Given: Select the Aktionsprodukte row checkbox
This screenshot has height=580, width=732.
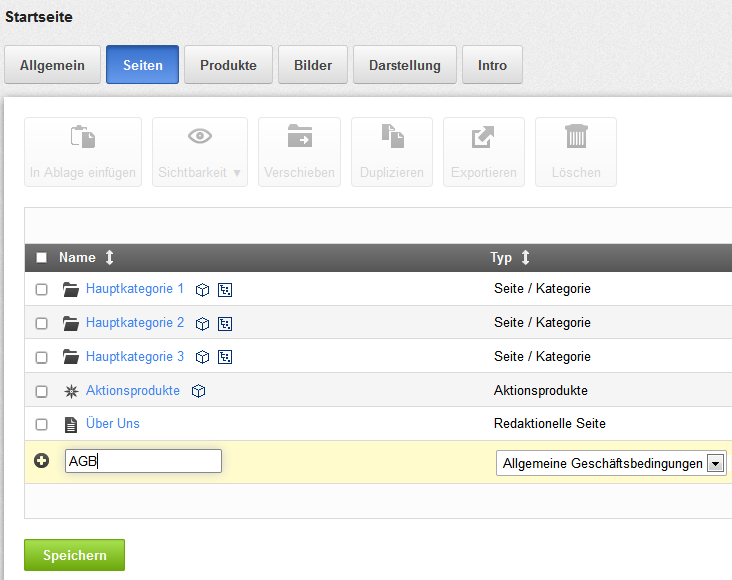Looking at the screenshot, I should click(42, 391).
